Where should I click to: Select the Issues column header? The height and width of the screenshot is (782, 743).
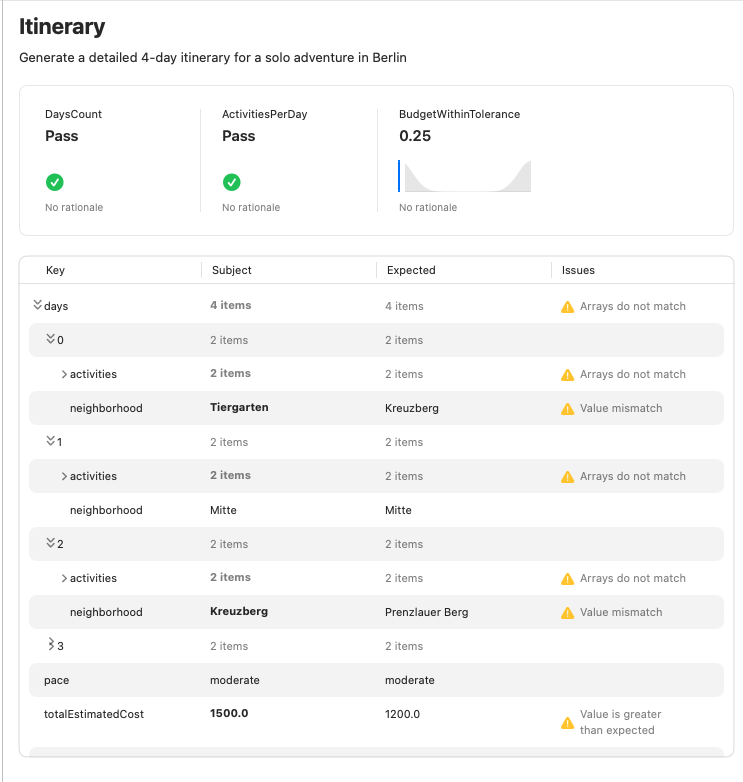coord(578,270)
